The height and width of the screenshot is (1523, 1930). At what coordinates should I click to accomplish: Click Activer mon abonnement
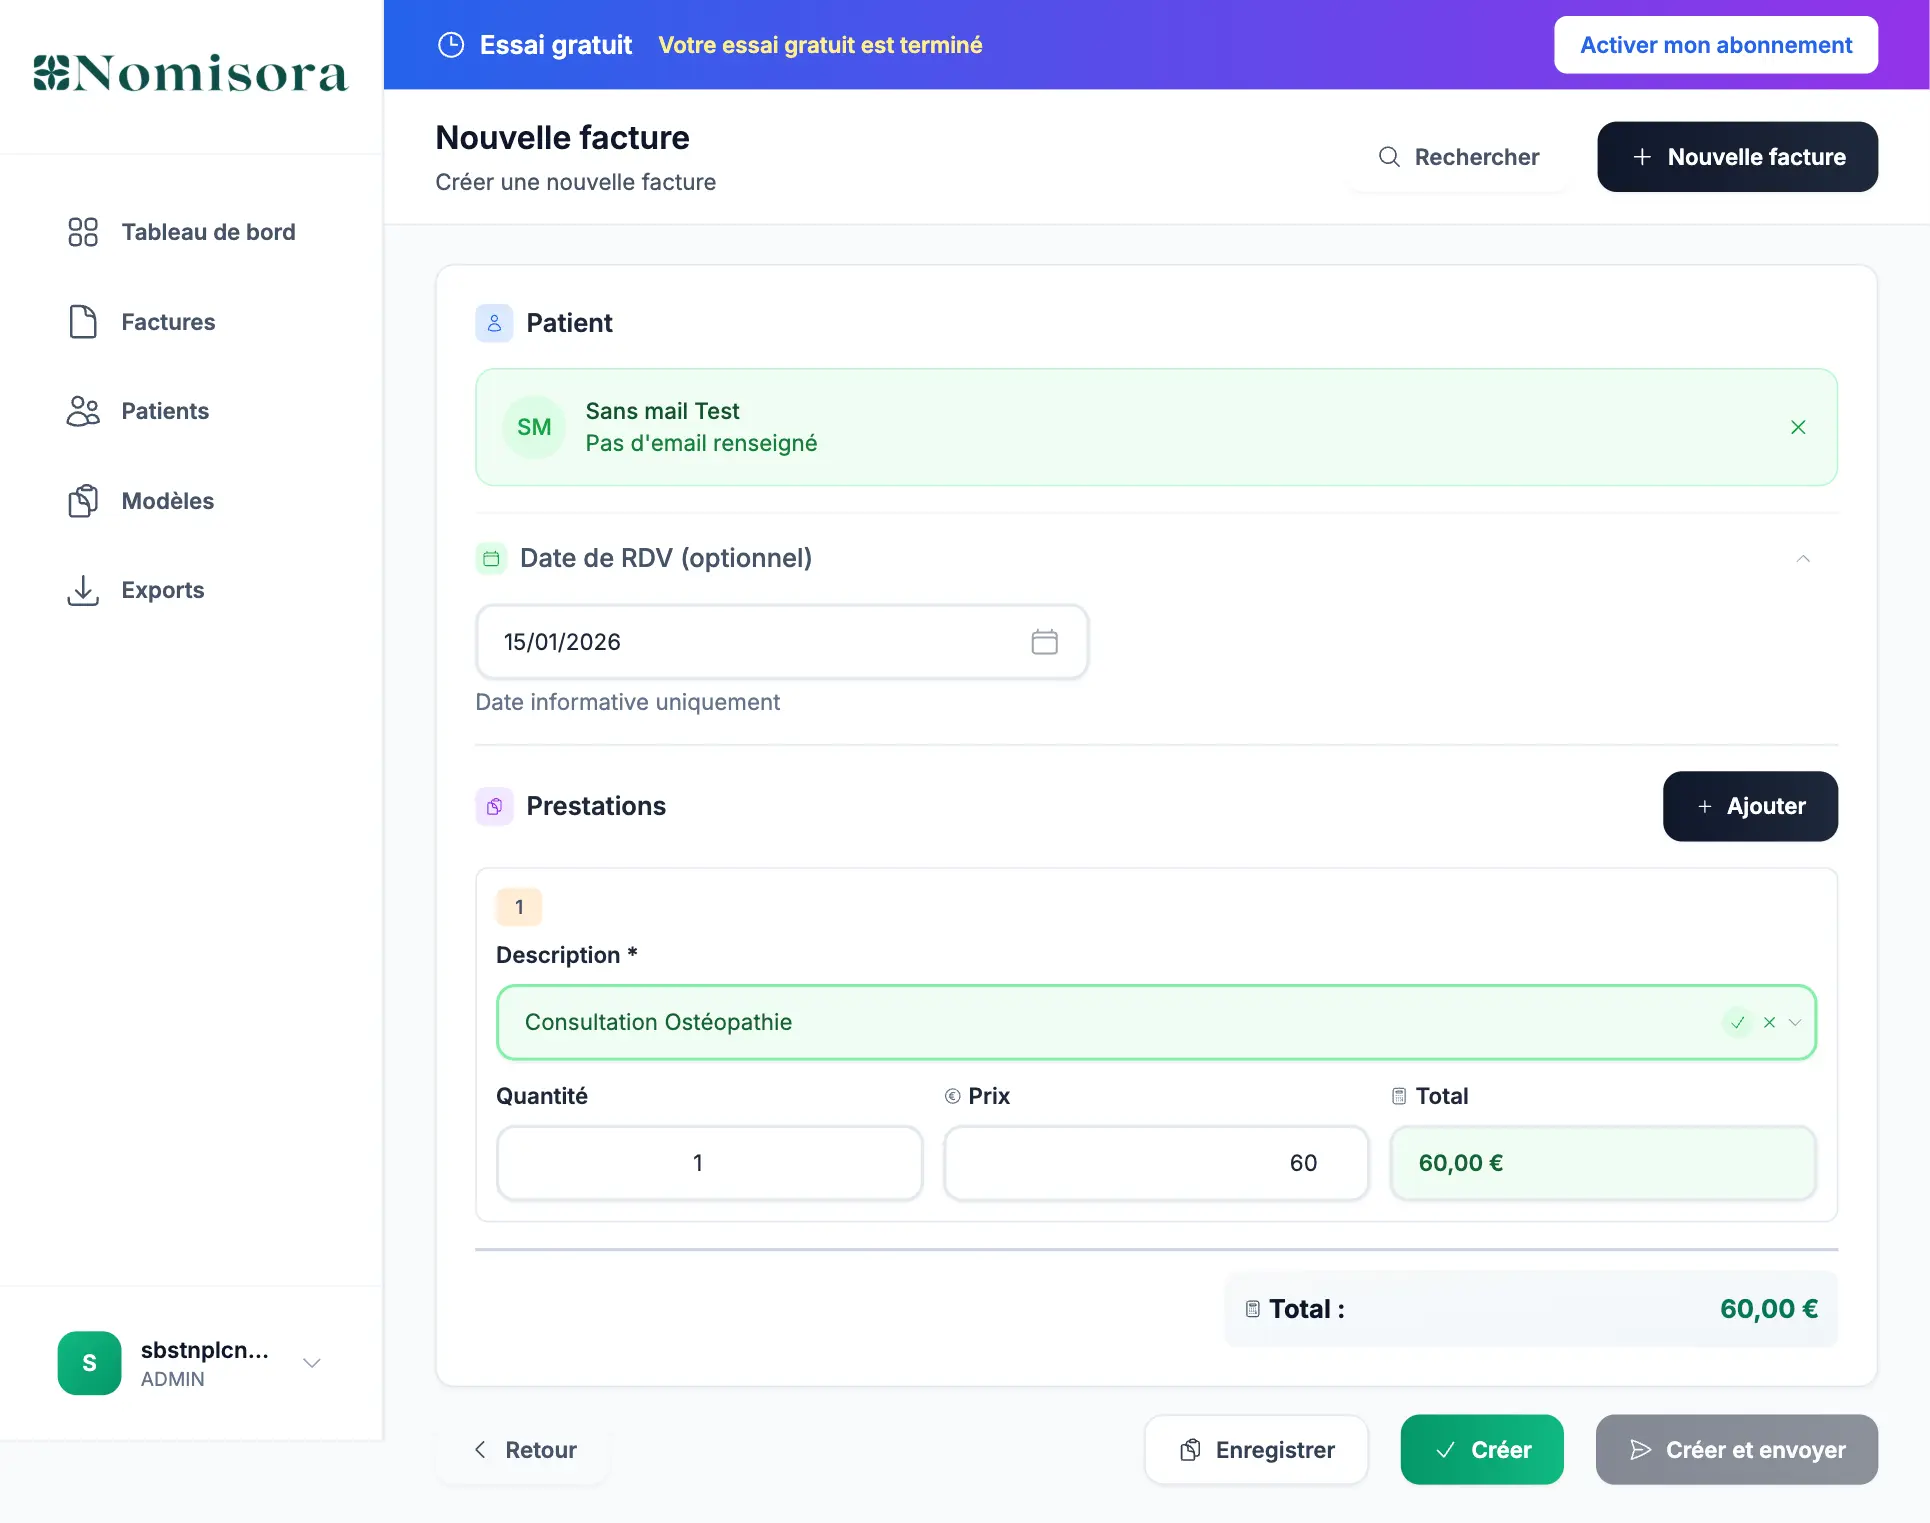coord(1715,45)
